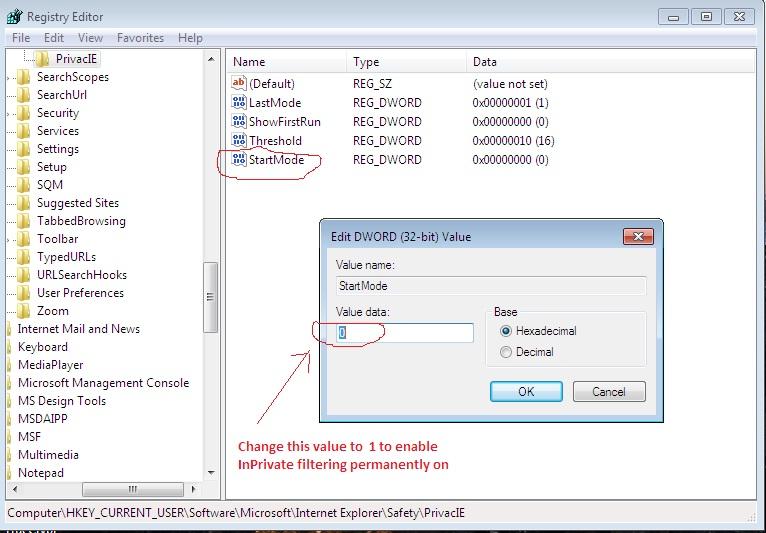The width and height of the screenshot is (766, 533).
Task: Click the (Default) string value icon
Action: [x=238, y=83]
